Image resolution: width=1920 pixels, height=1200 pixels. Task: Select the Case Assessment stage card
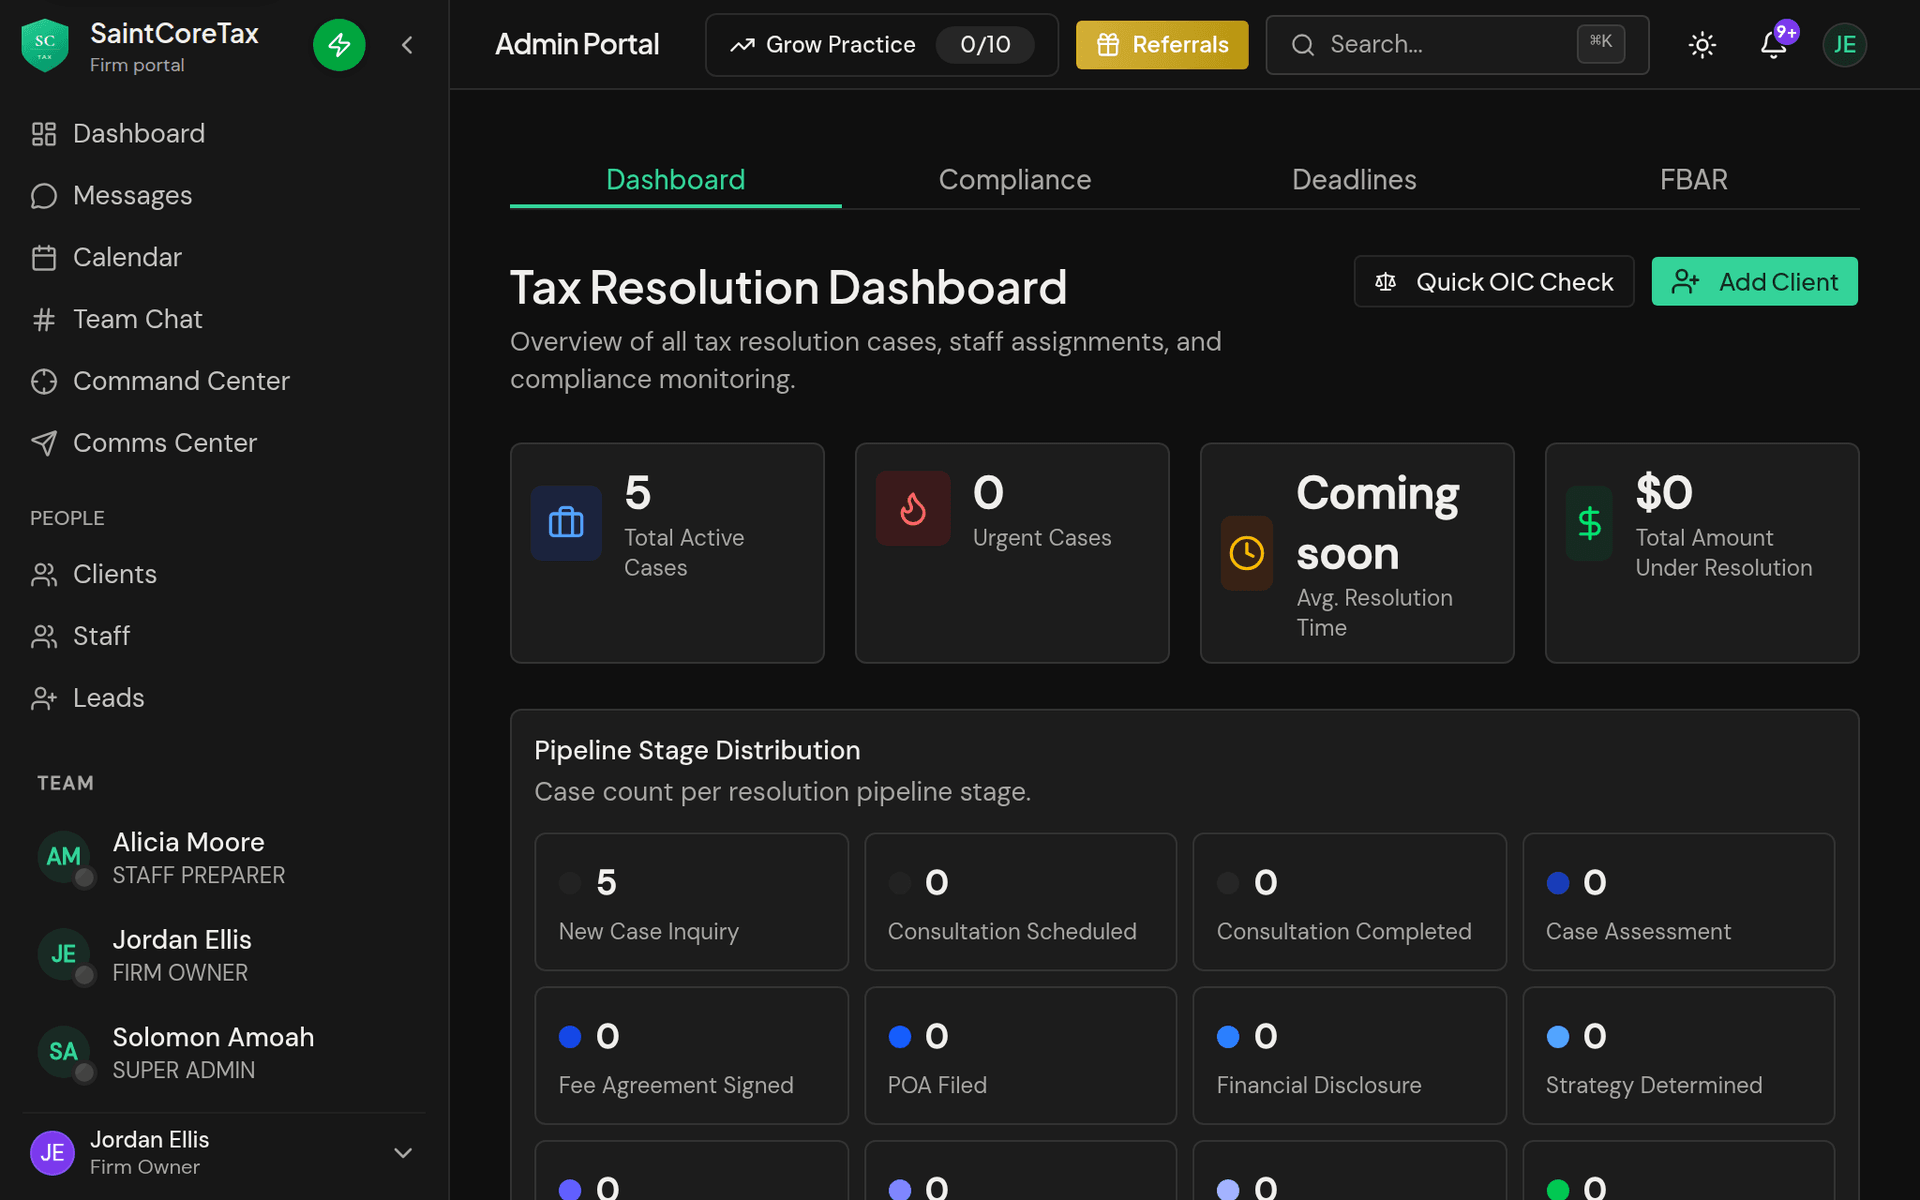click(x=1678, y=902)
